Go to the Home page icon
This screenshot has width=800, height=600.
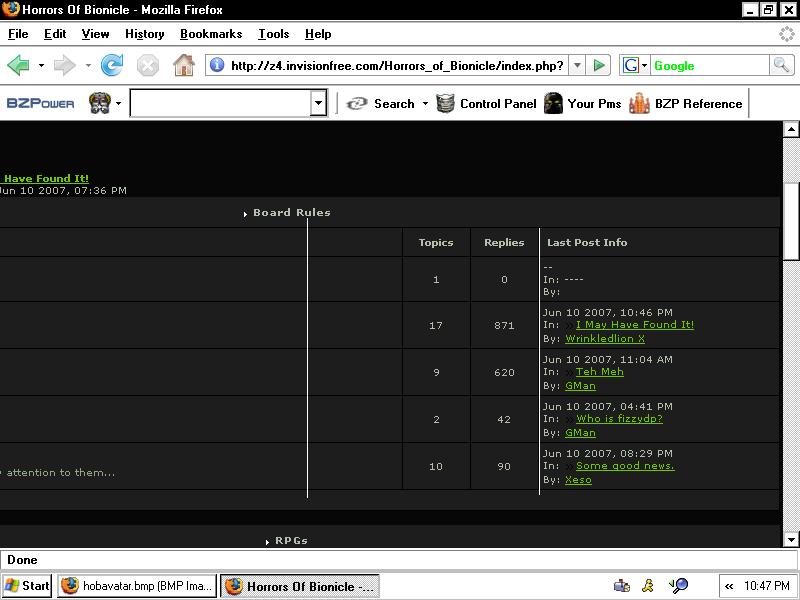[x=184, y=65]
